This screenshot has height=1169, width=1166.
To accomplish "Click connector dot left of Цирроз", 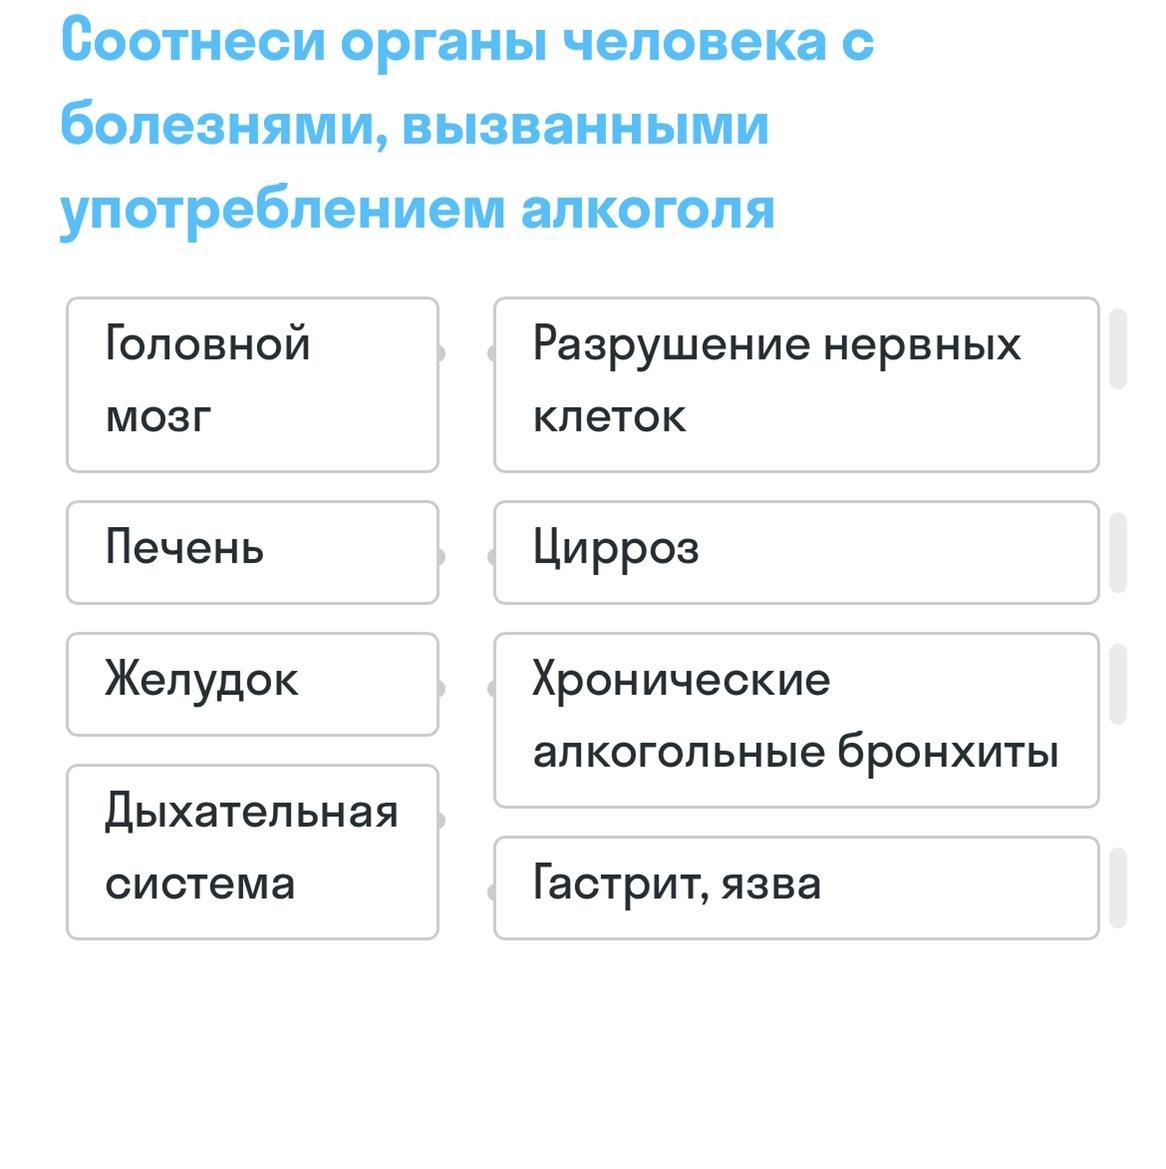I will coord(493,556).
